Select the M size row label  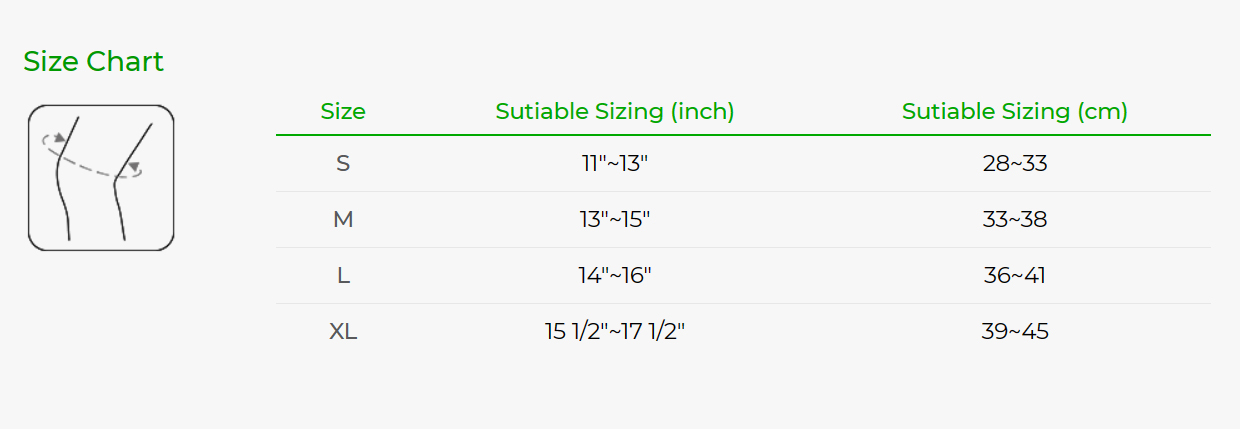(x=343, y=219)
